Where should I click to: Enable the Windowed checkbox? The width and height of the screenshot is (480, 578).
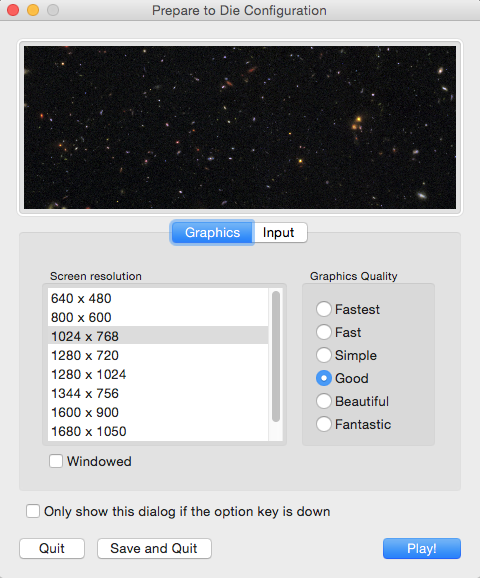point(56,461)
